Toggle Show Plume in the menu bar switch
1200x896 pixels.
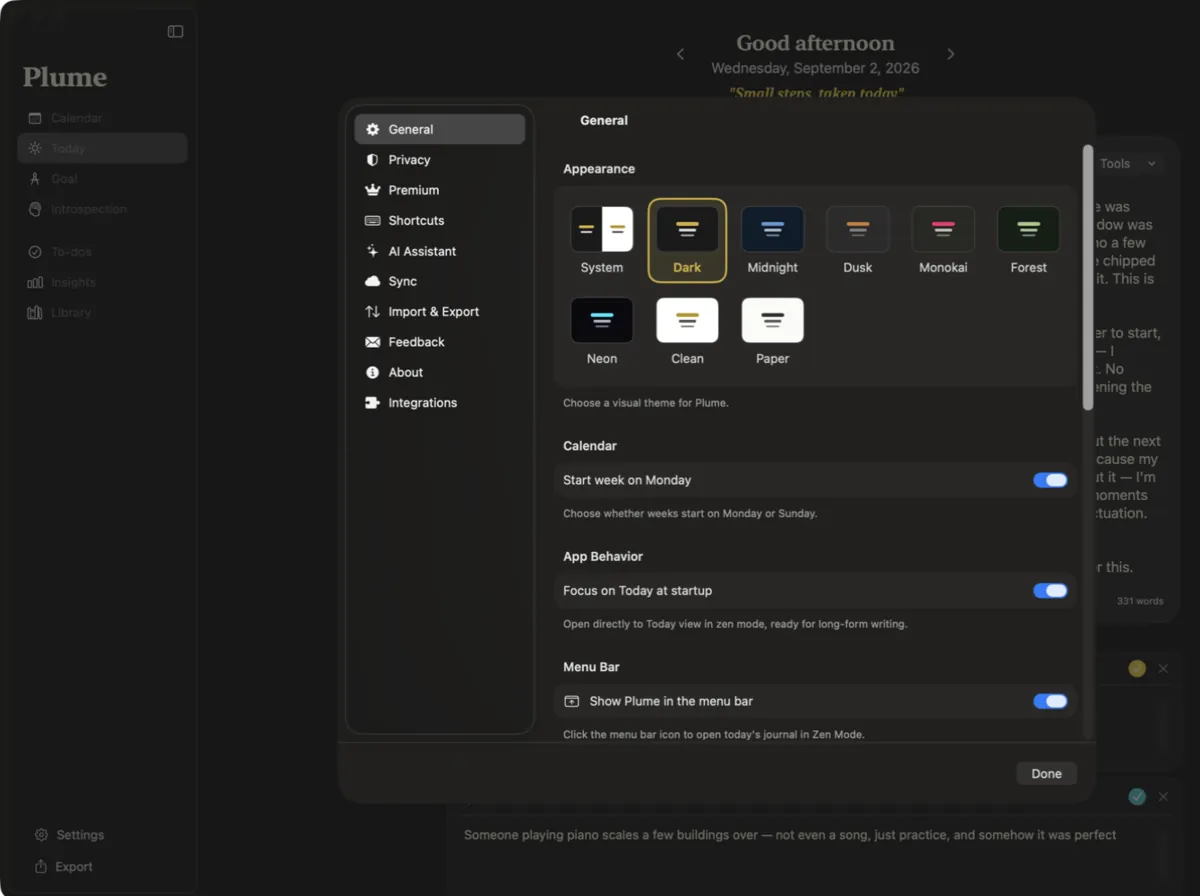(1050, 701)
